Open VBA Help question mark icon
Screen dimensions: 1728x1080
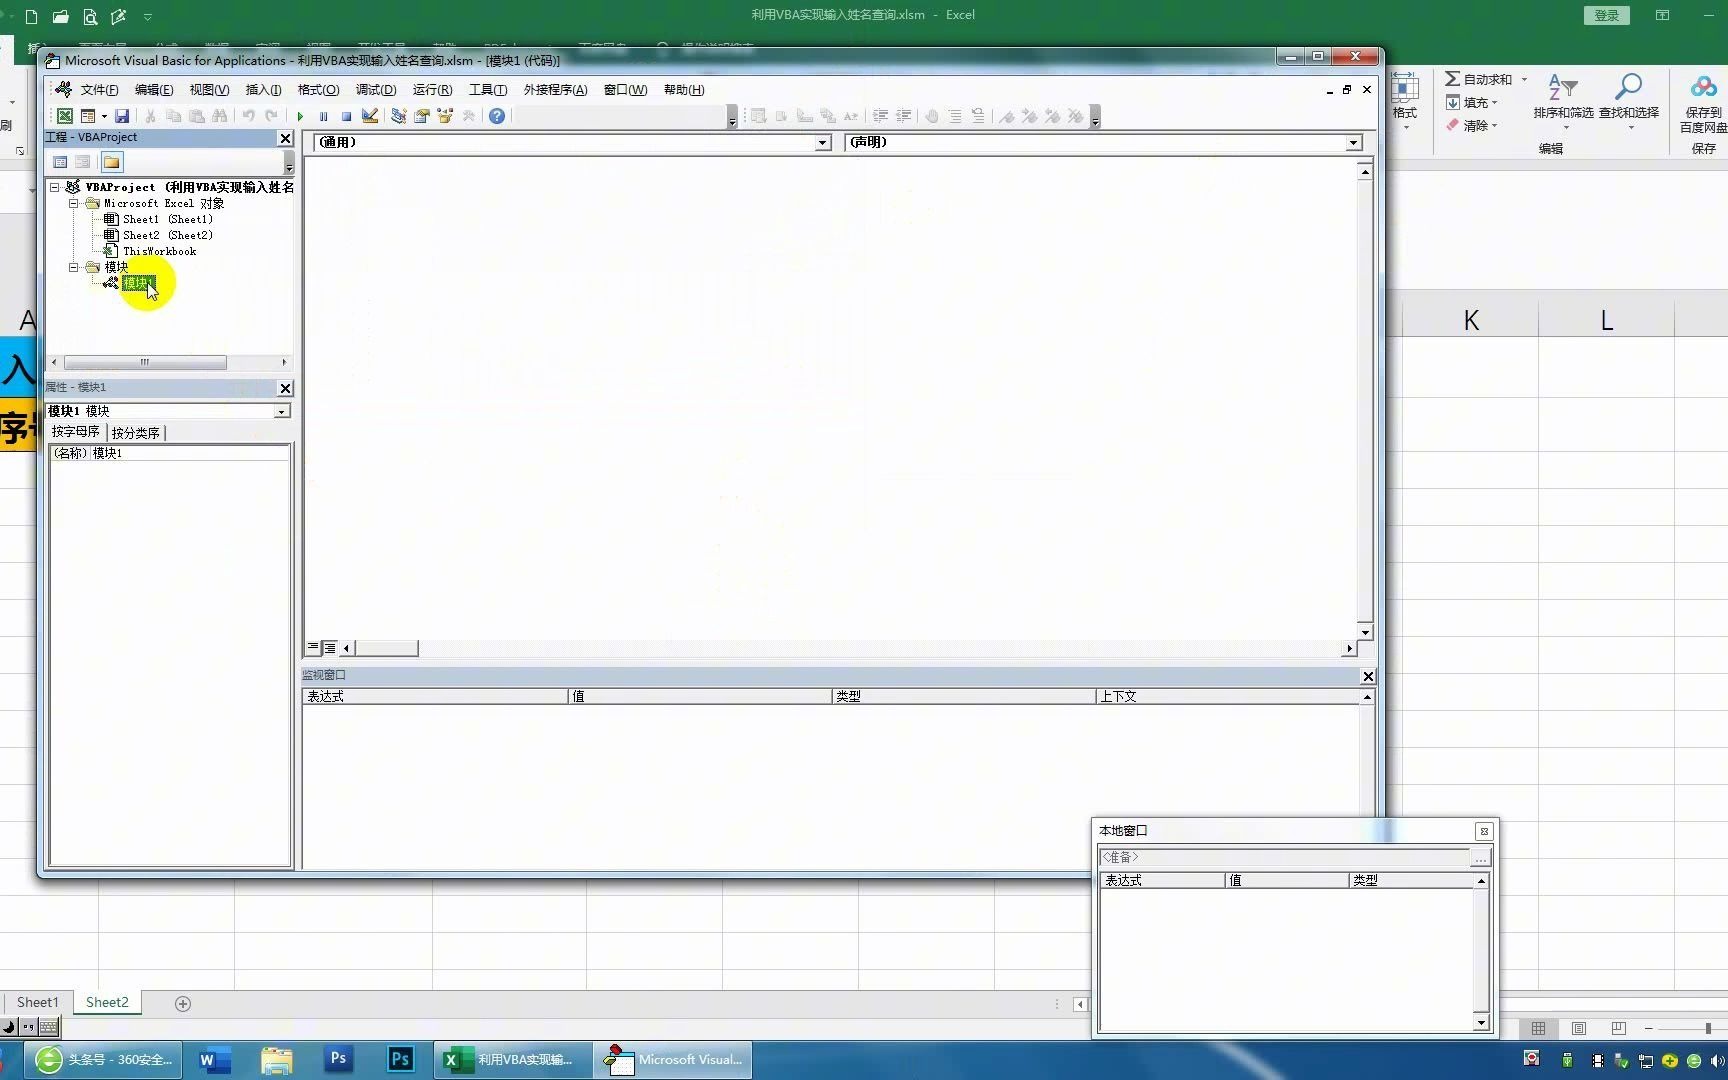(497, 116)
